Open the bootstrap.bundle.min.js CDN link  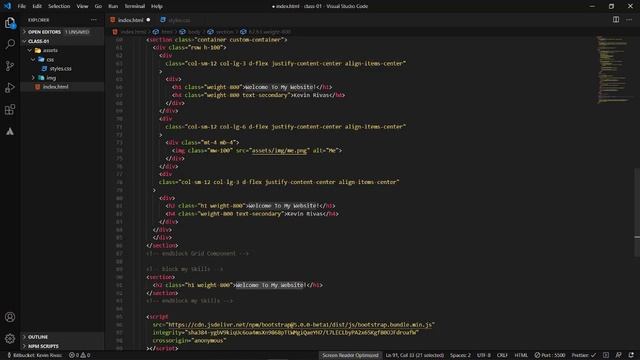tap(300, 324)
